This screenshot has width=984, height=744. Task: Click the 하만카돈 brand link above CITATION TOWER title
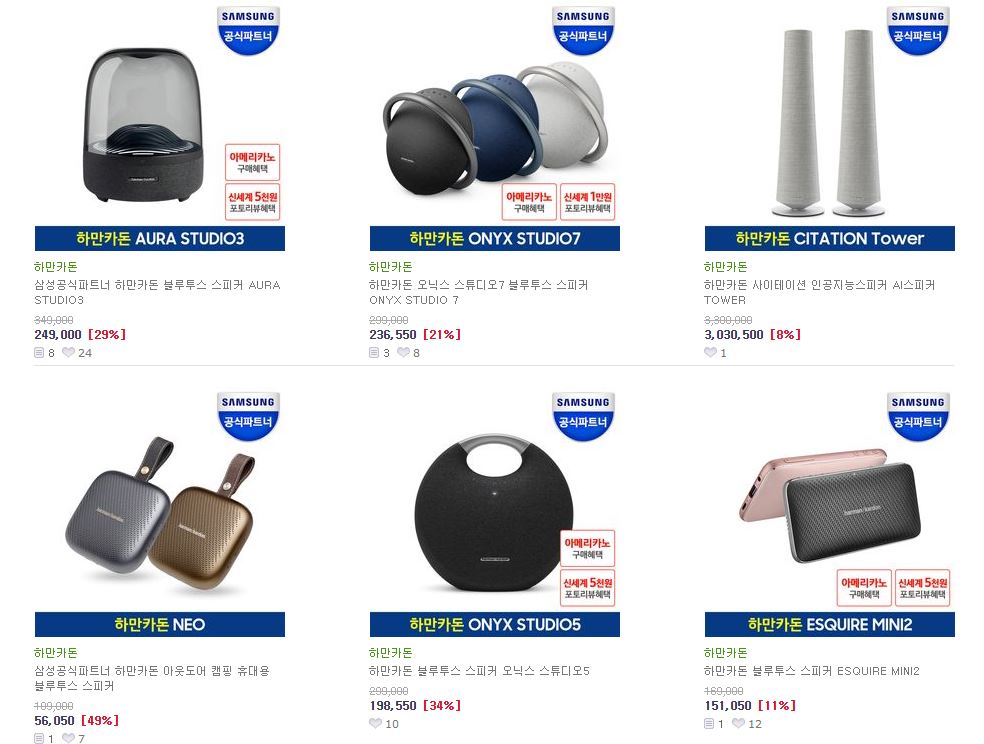coord(725,267)
